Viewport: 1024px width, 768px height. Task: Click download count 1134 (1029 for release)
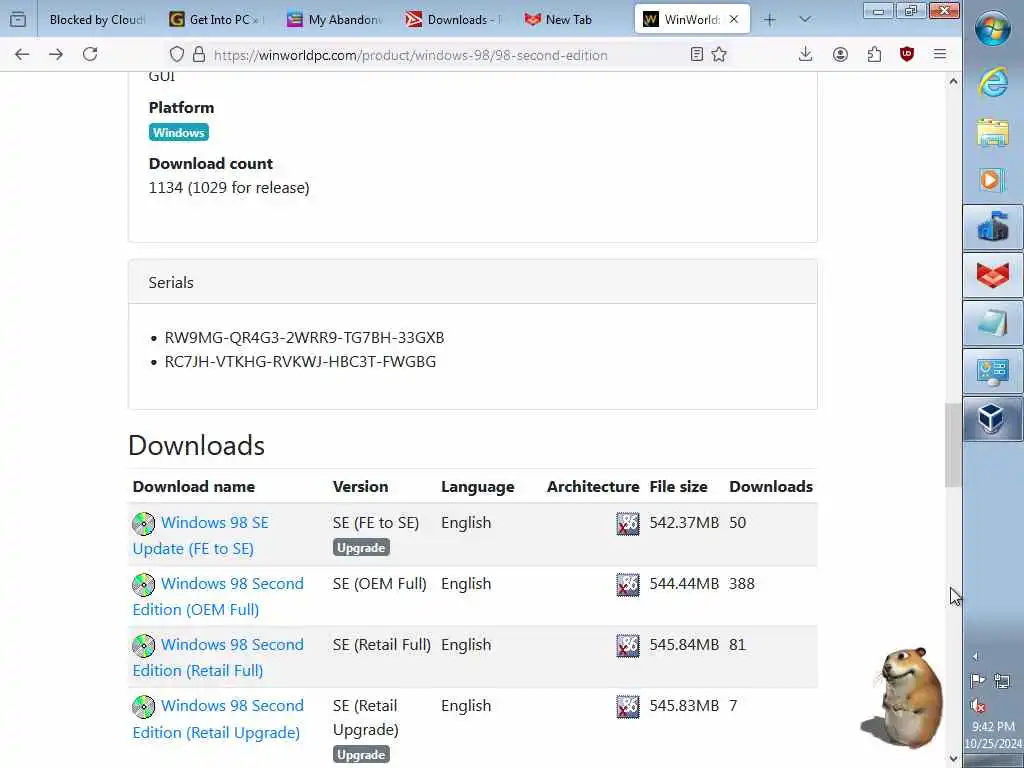[x=229, y=188]
